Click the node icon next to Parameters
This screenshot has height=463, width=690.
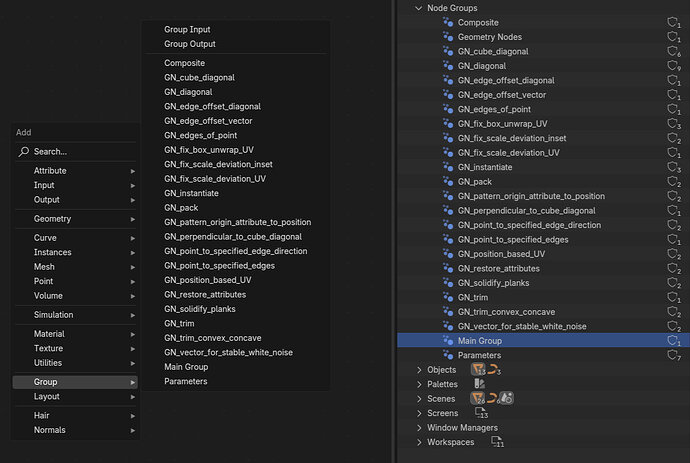click(448, 355)
